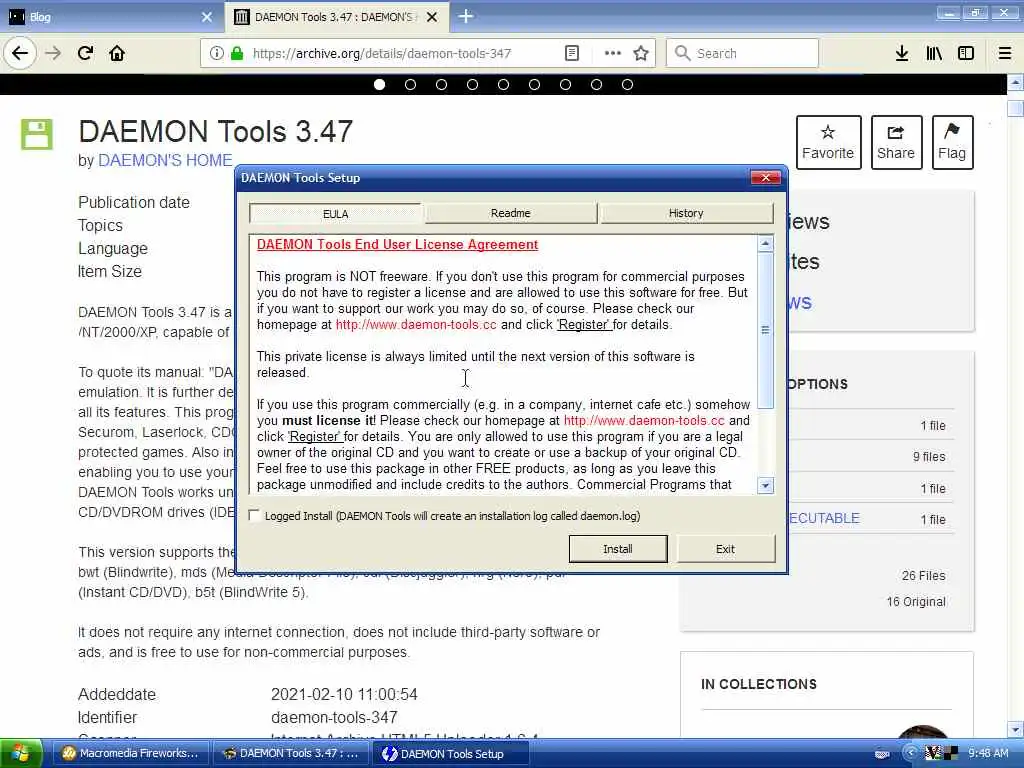Click the EULA scroll down arrow
Screen dimensions: 1024x768
coord(765,485)
